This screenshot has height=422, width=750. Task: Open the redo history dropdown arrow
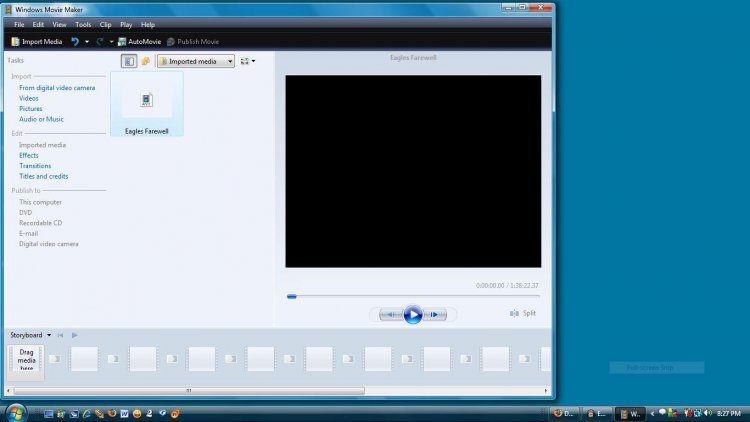(111, 42)
